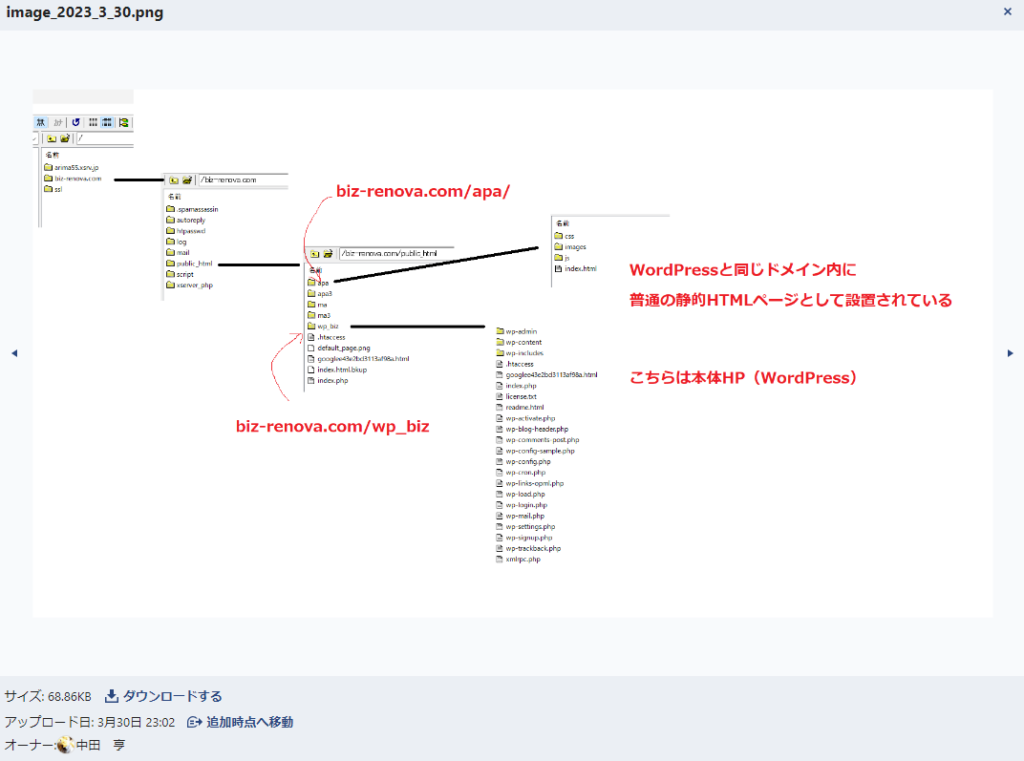Click the wp-admin folder in the picture
Image resolution: width=1024 pixels, height=761 pixels.
point(517,331)
